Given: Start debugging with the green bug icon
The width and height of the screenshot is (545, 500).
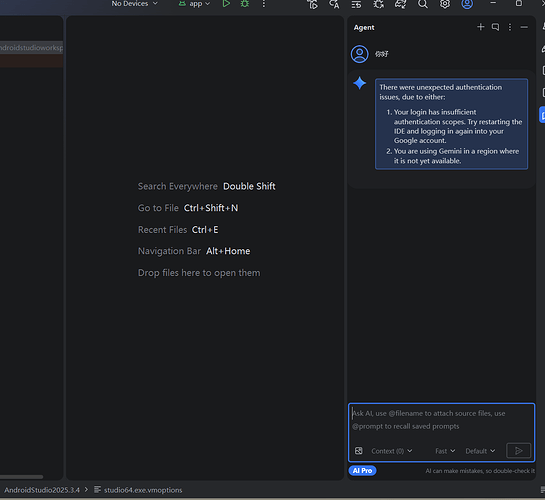Looking at the screenshot, I should [245, 4].
